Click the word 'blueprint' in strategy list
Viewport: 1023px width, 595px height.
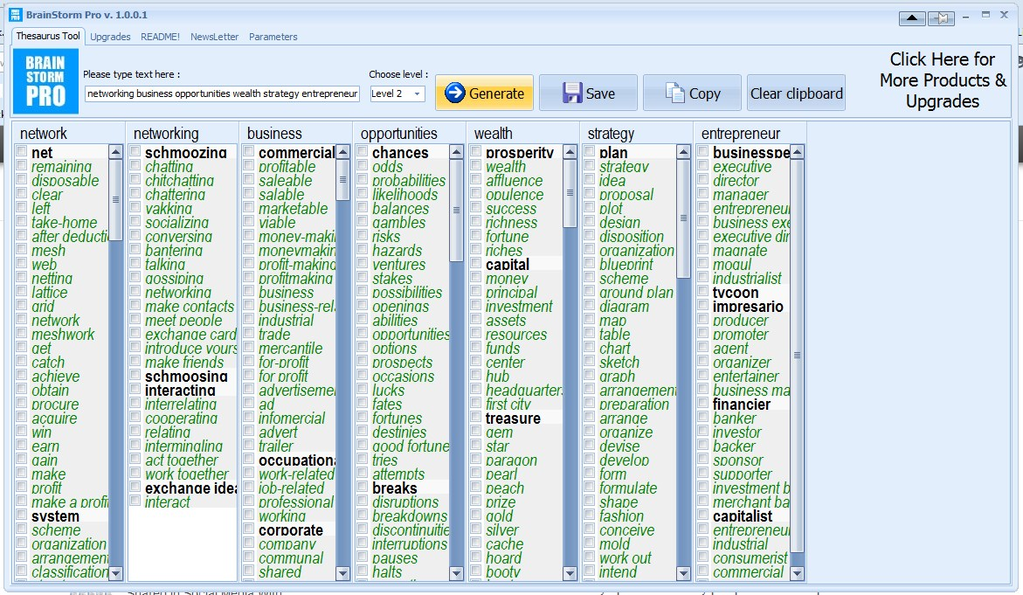[626, 264]
